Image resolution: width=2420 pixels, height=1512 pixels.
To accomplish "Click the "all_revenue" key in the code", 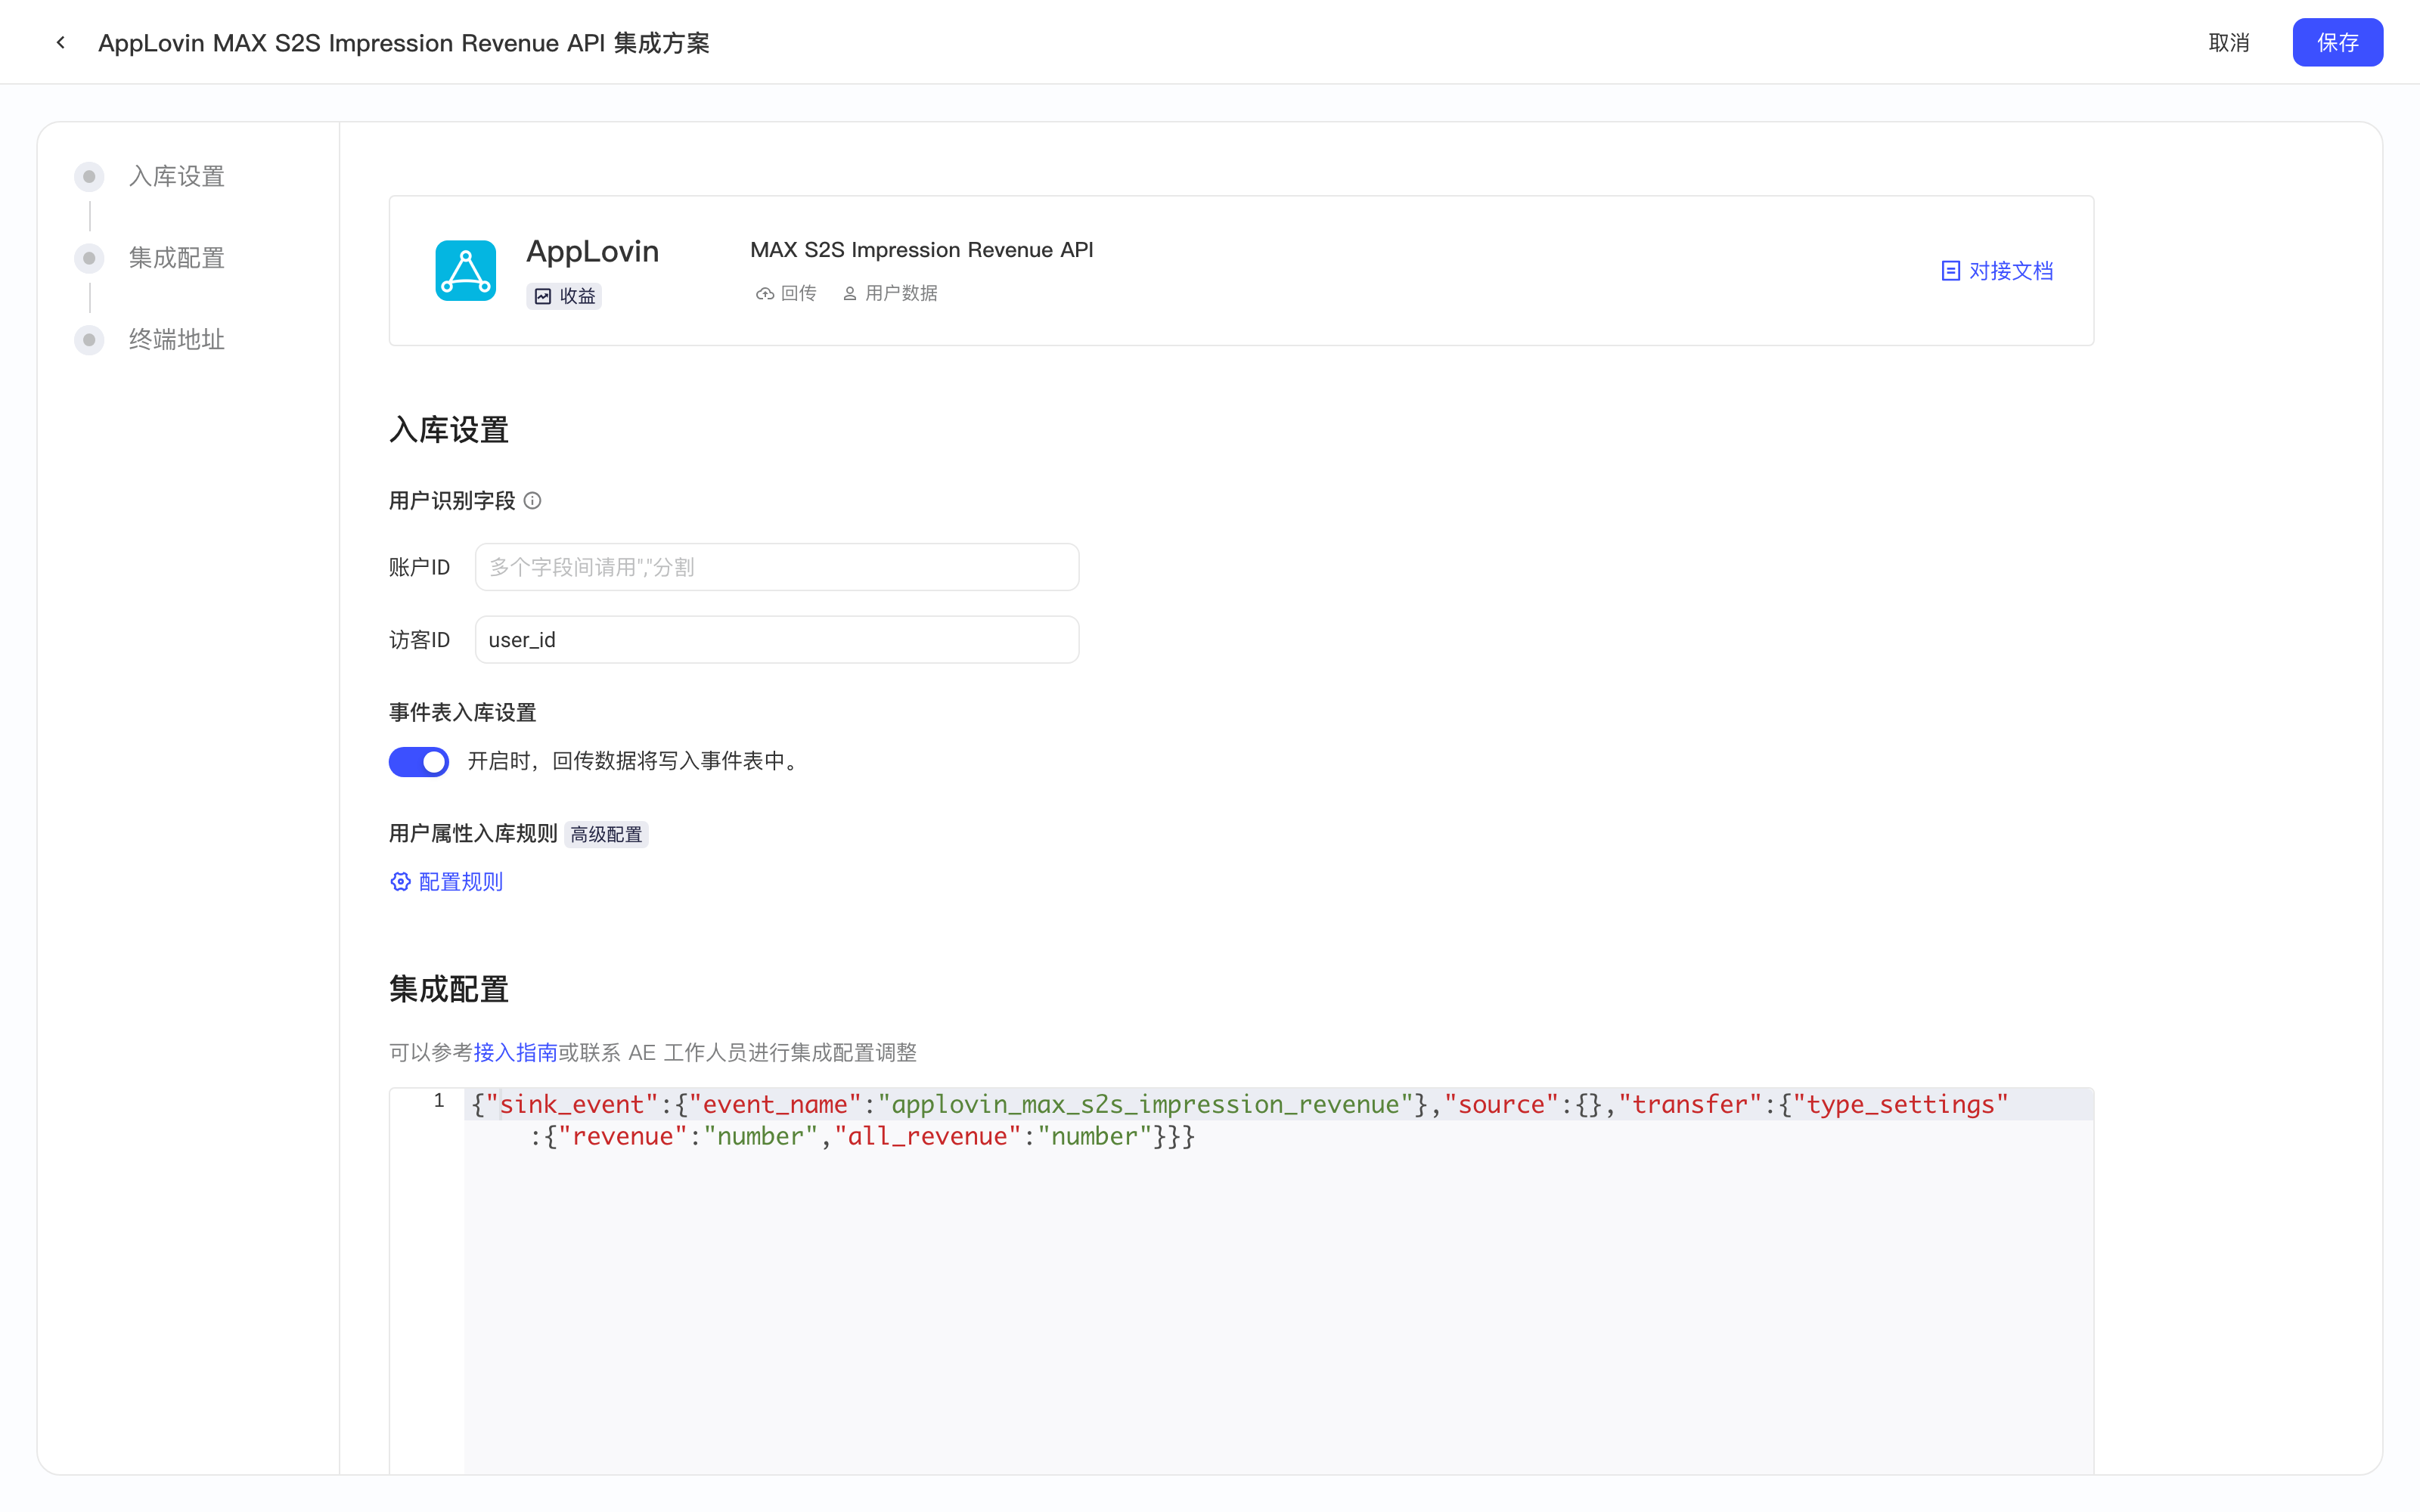I will [927, 1136].
